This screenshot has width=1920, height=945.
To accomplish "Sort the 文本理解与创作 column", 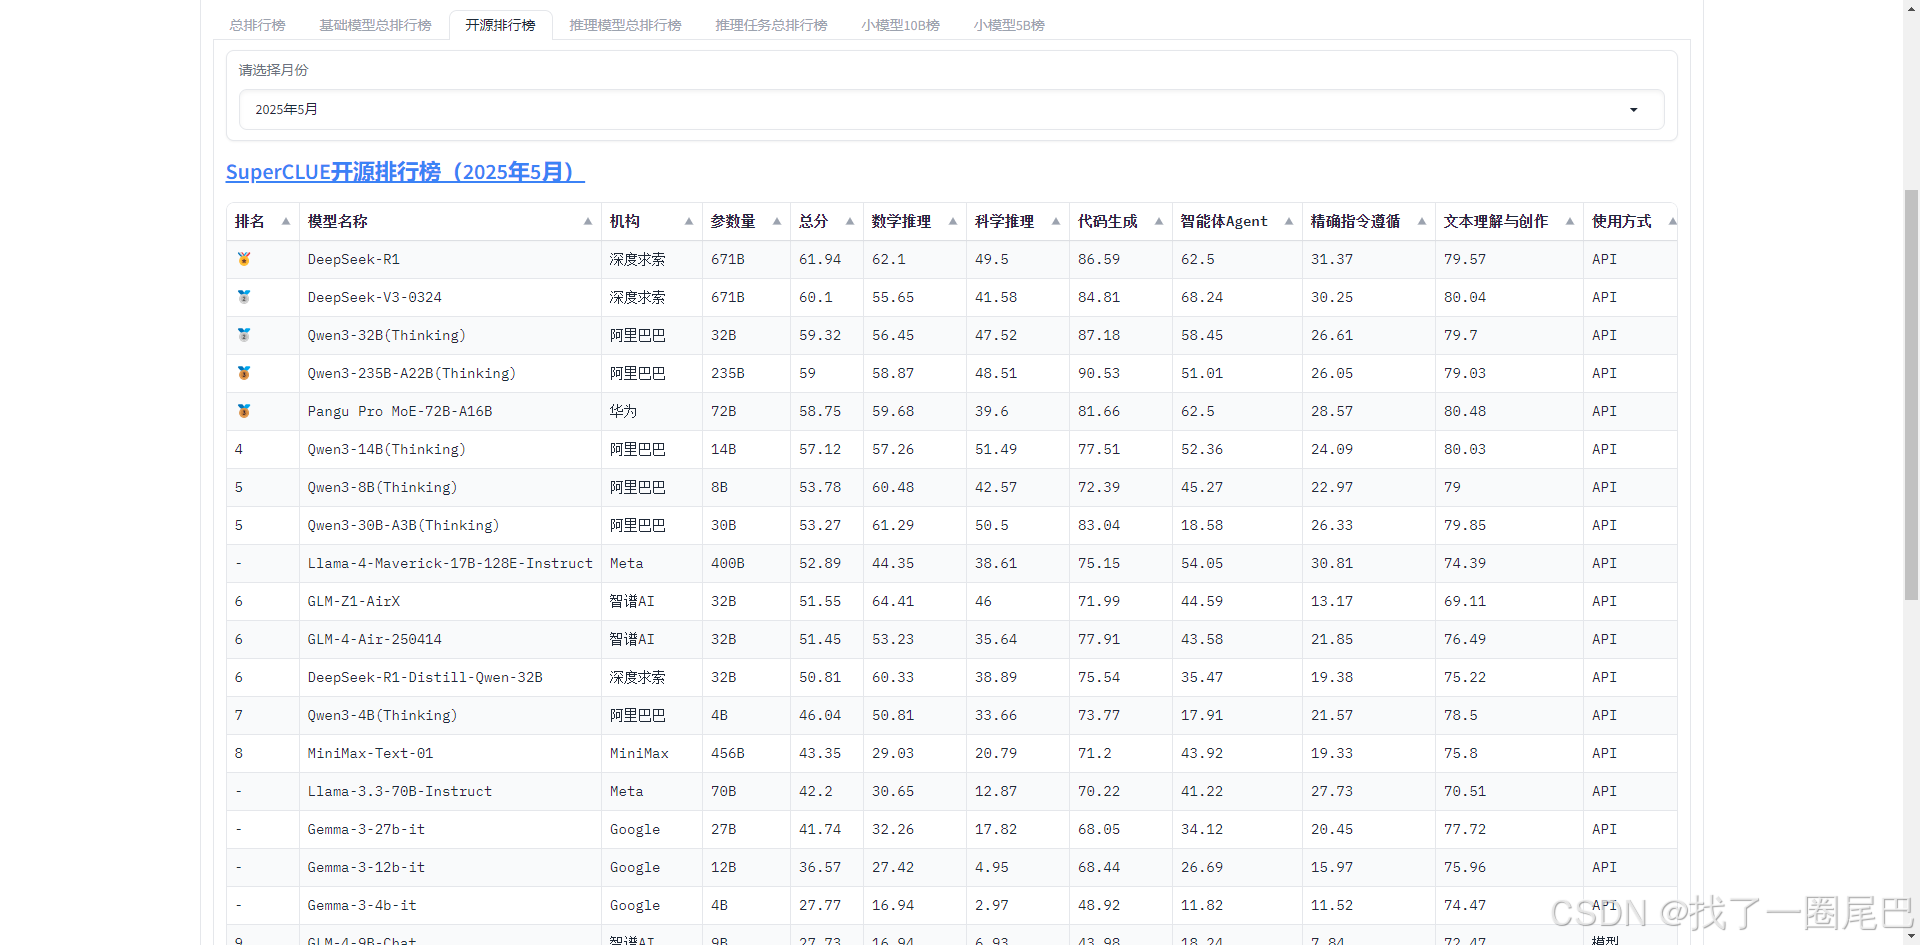I will [x=1568, y=221].
